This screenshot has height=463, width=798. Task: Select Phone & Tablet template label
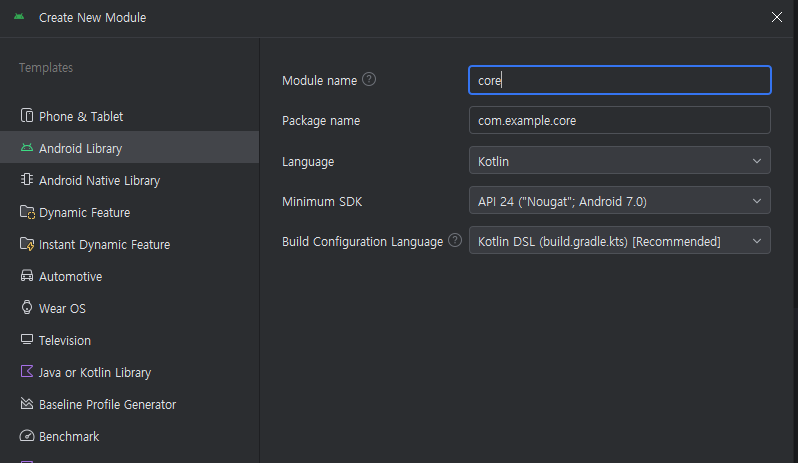(81, 117)
